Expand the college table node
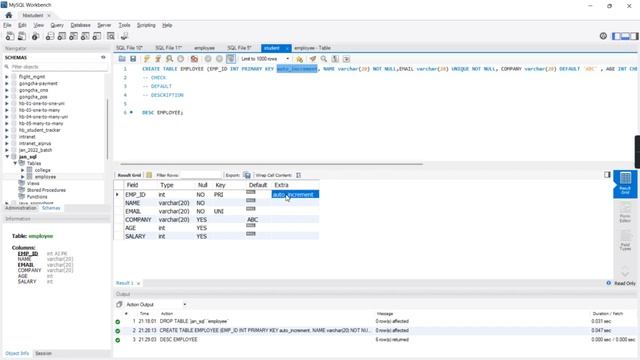The image size is (640, 360). point(22,170)
